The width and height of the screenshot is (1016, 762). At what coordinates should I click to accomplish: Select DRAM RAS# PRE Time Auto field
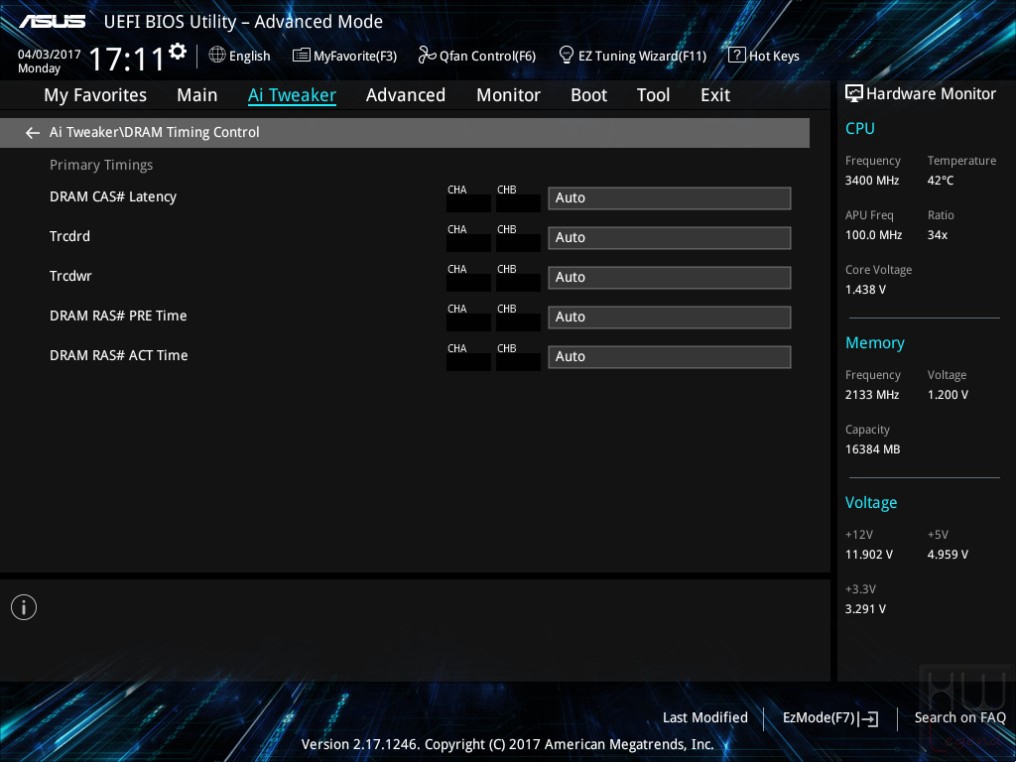click(x=669, y=318)
